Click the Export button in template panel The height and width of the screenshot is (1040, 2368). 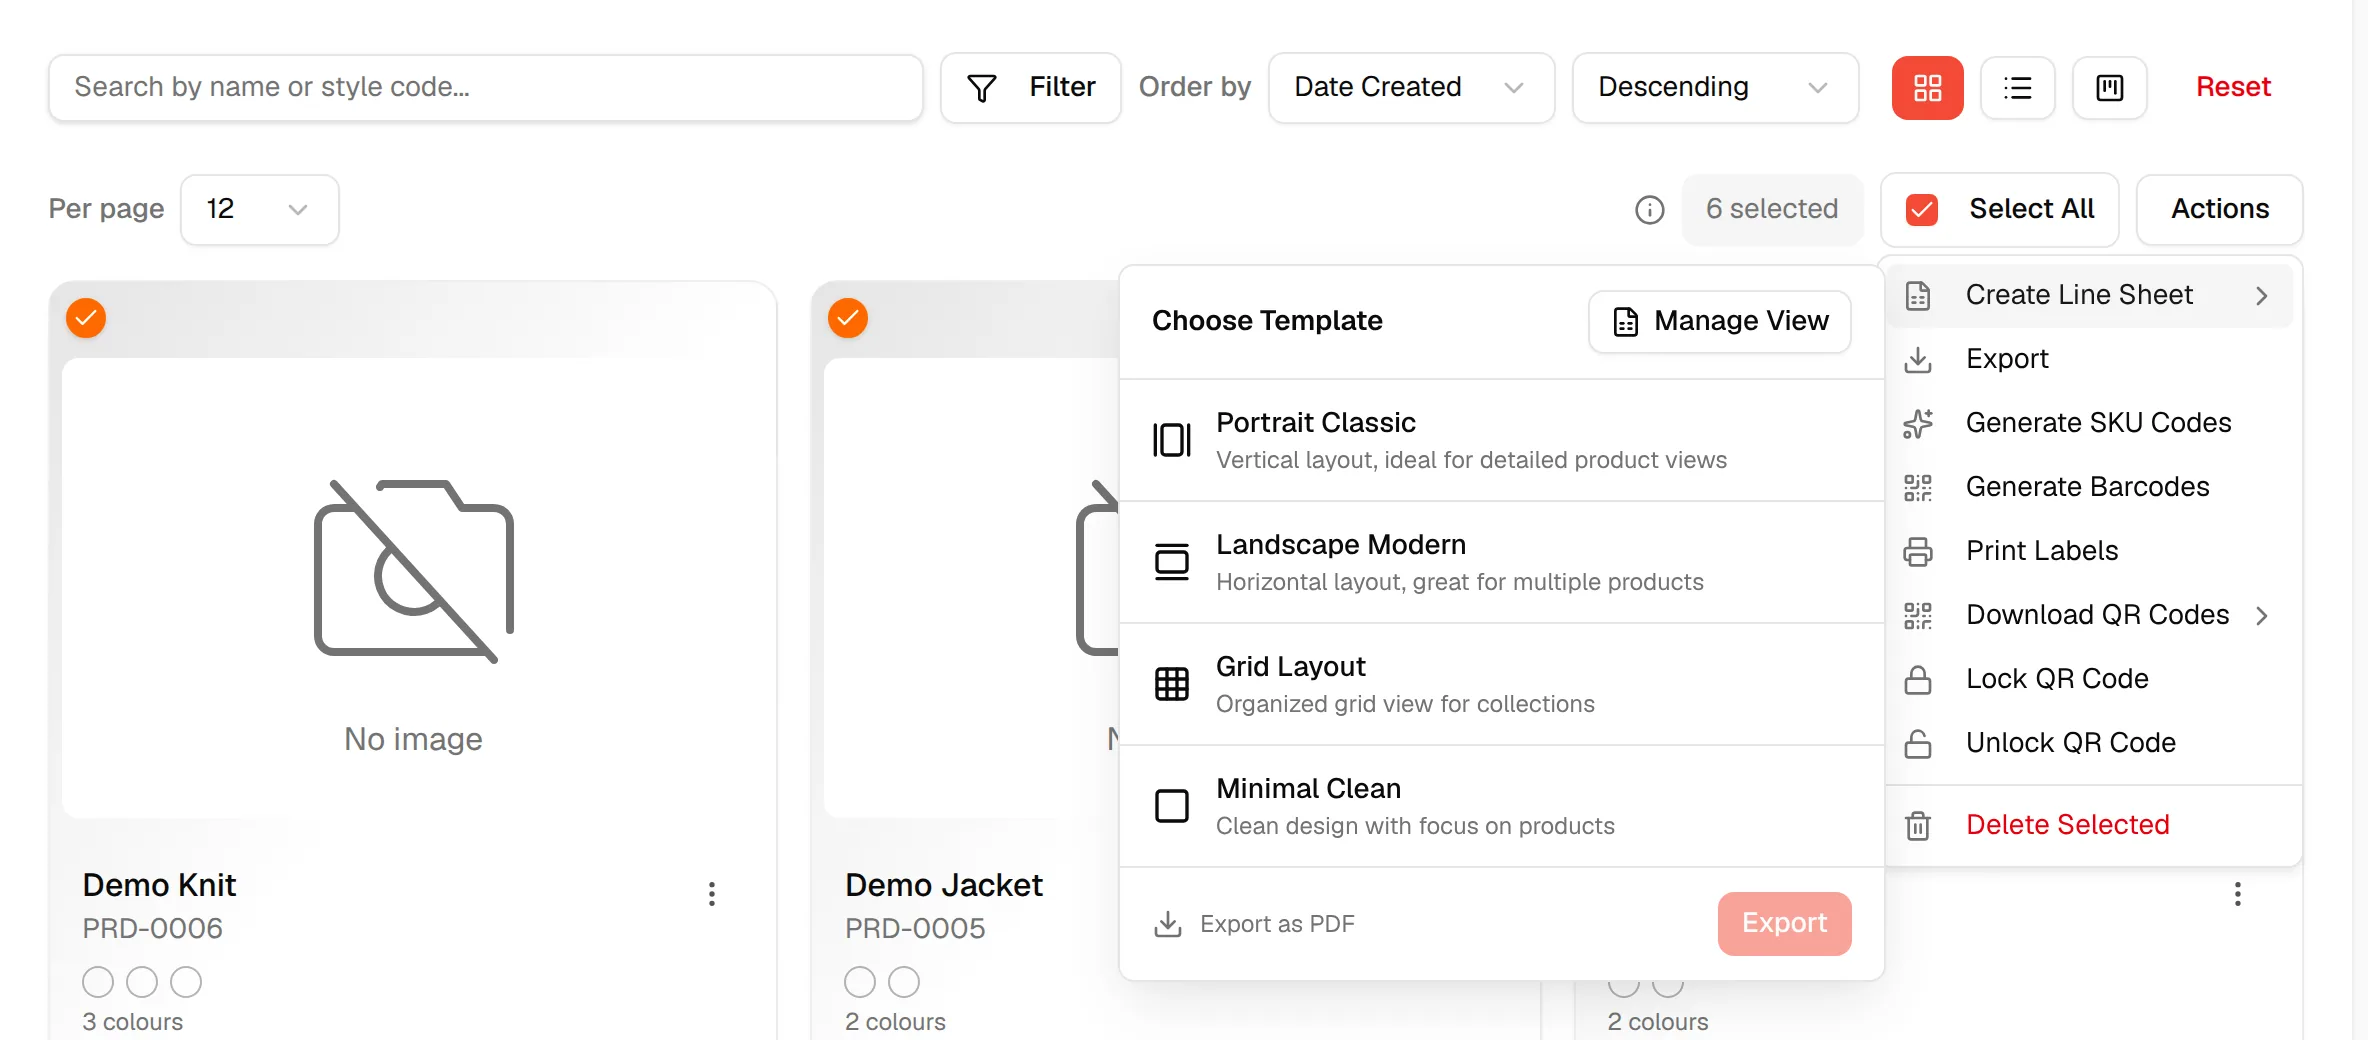(1784, 923)
